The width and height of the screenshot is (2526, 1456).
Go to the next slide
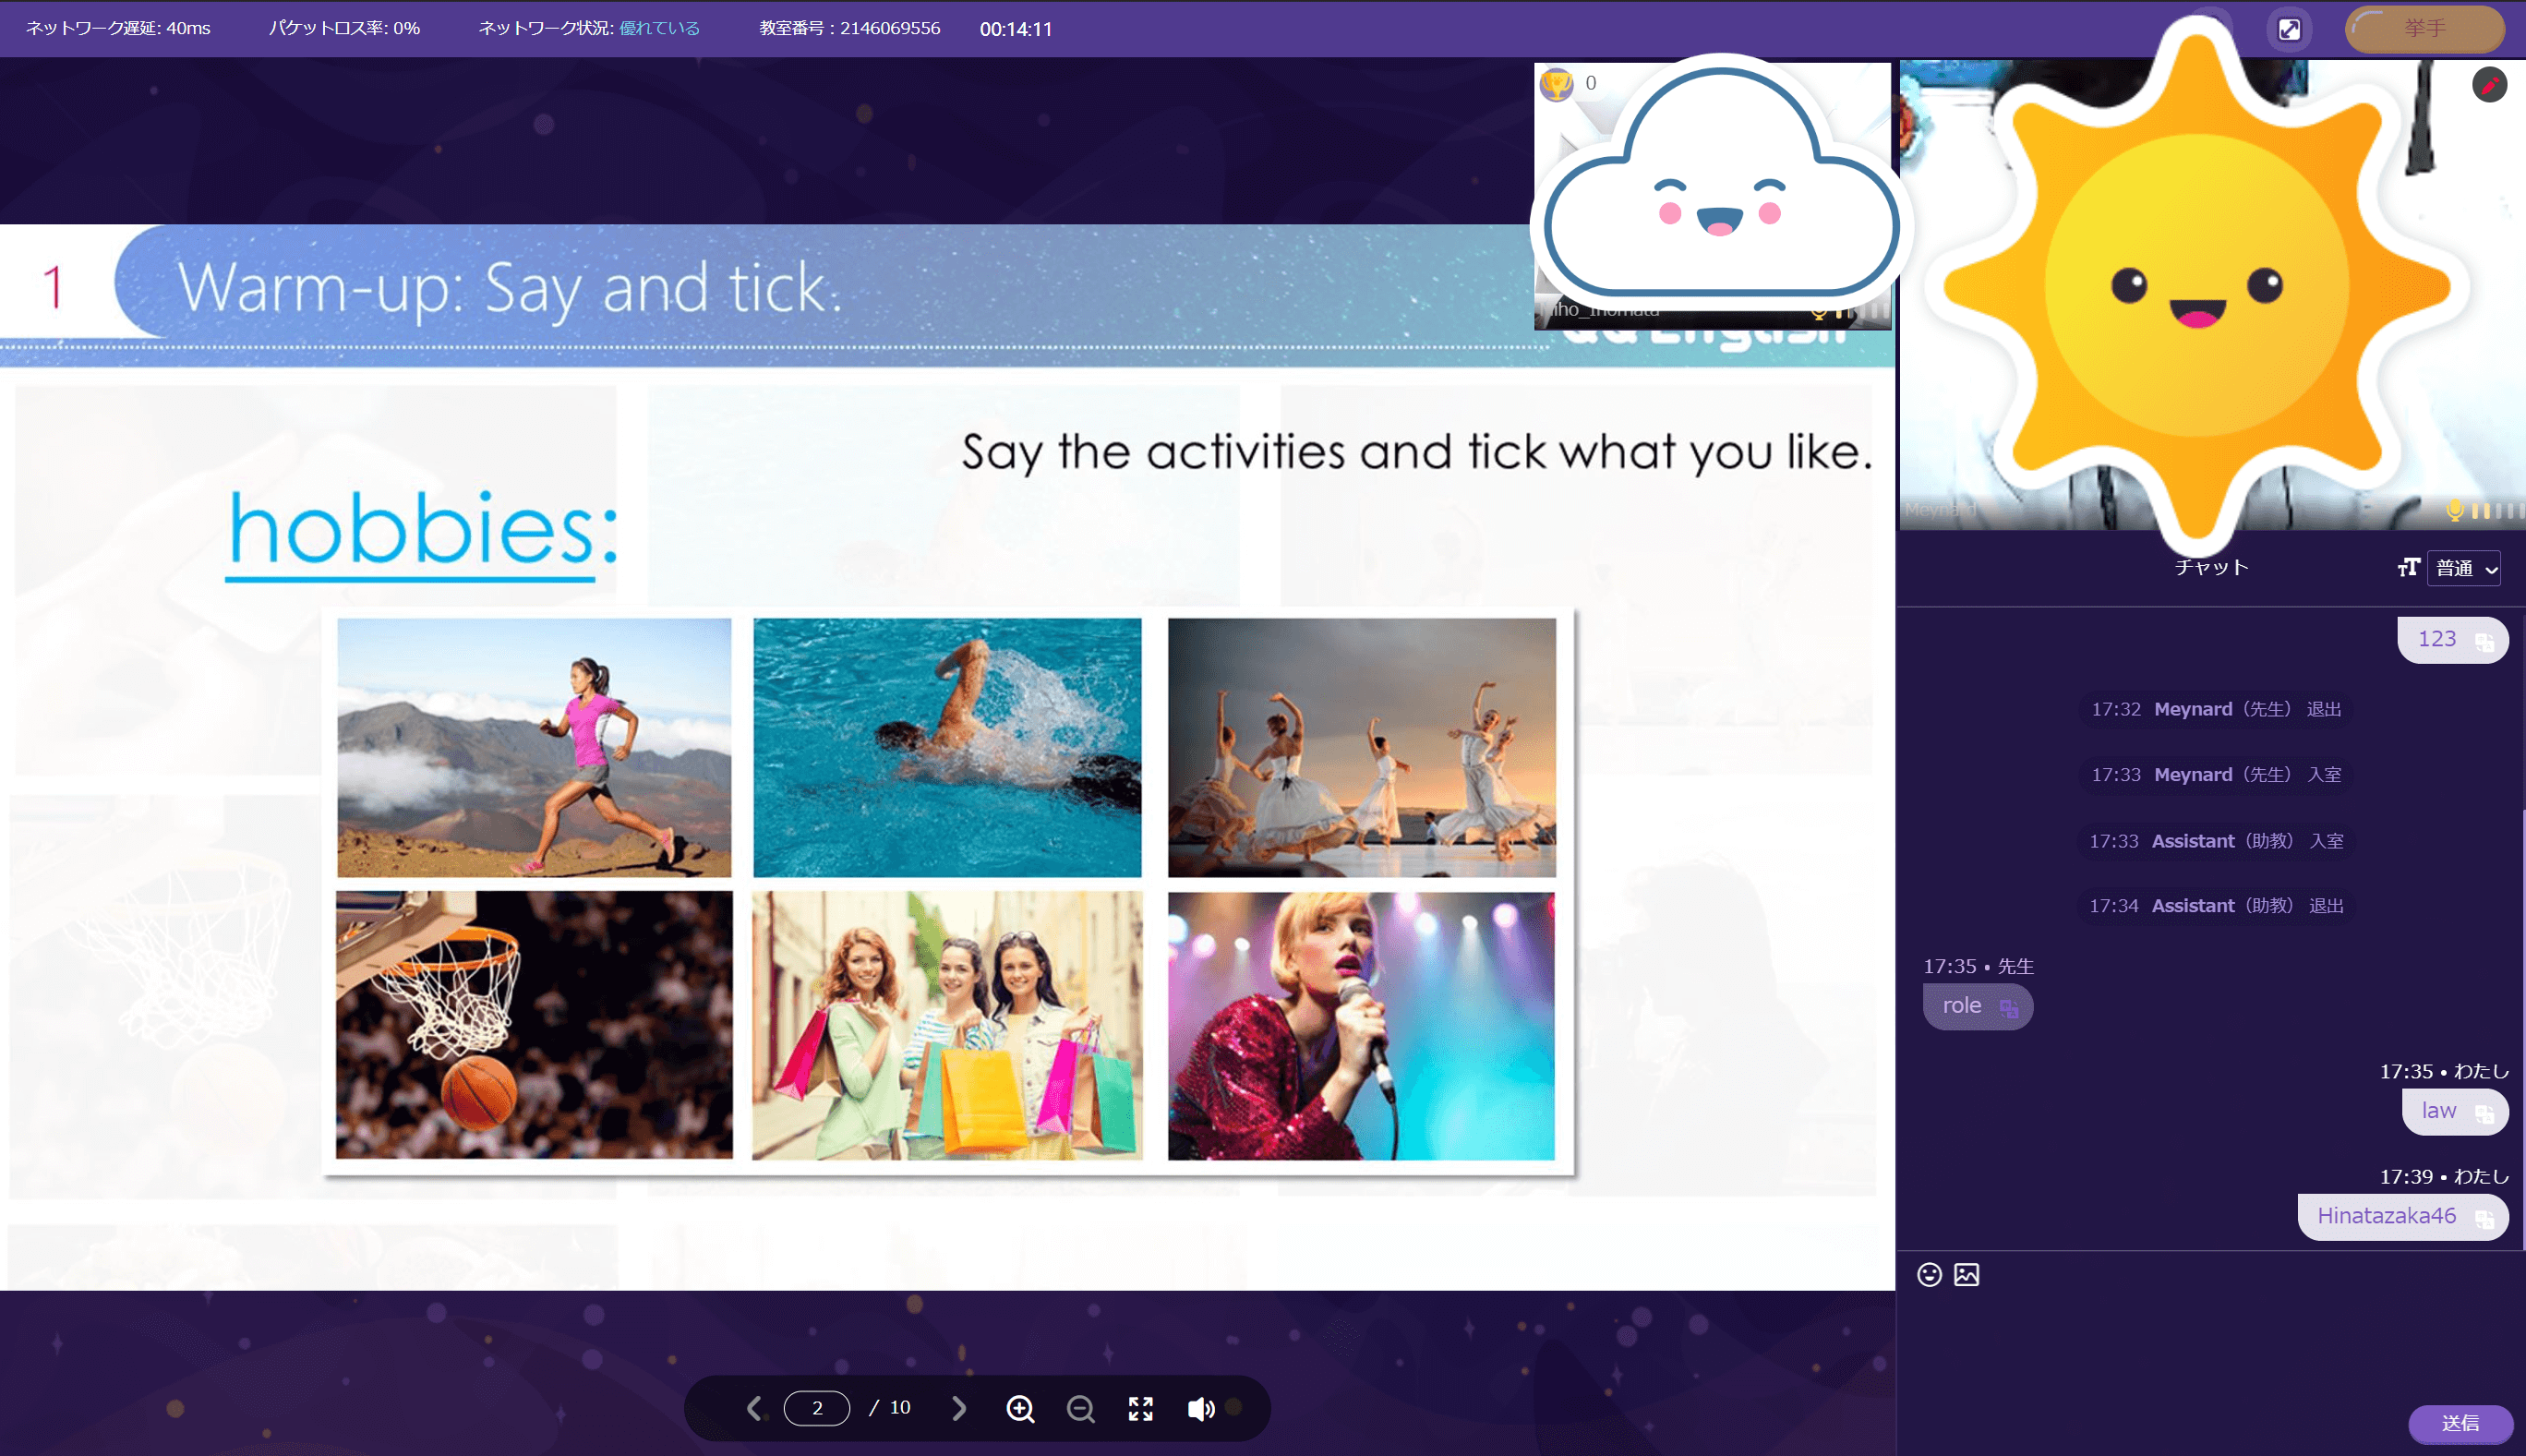(x=959, y=1408)
